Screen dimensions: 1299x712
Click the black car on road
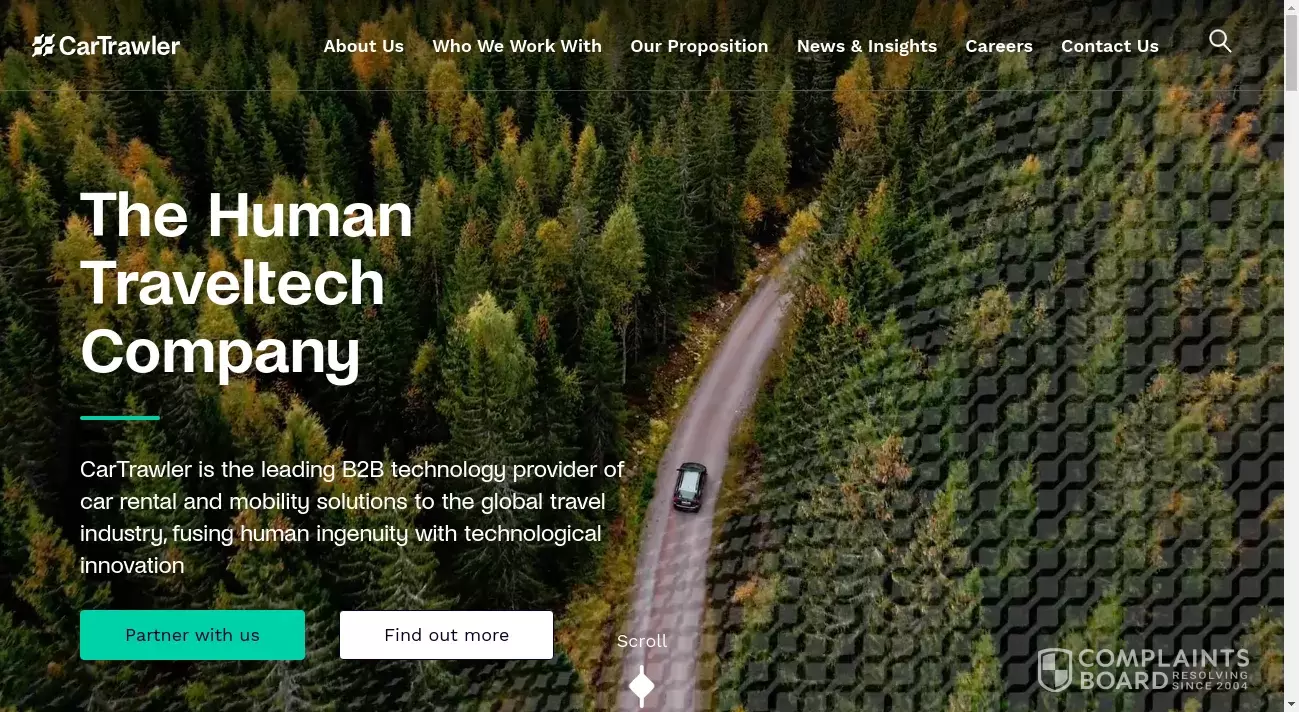pyautogui.click(x=689, y=486)
